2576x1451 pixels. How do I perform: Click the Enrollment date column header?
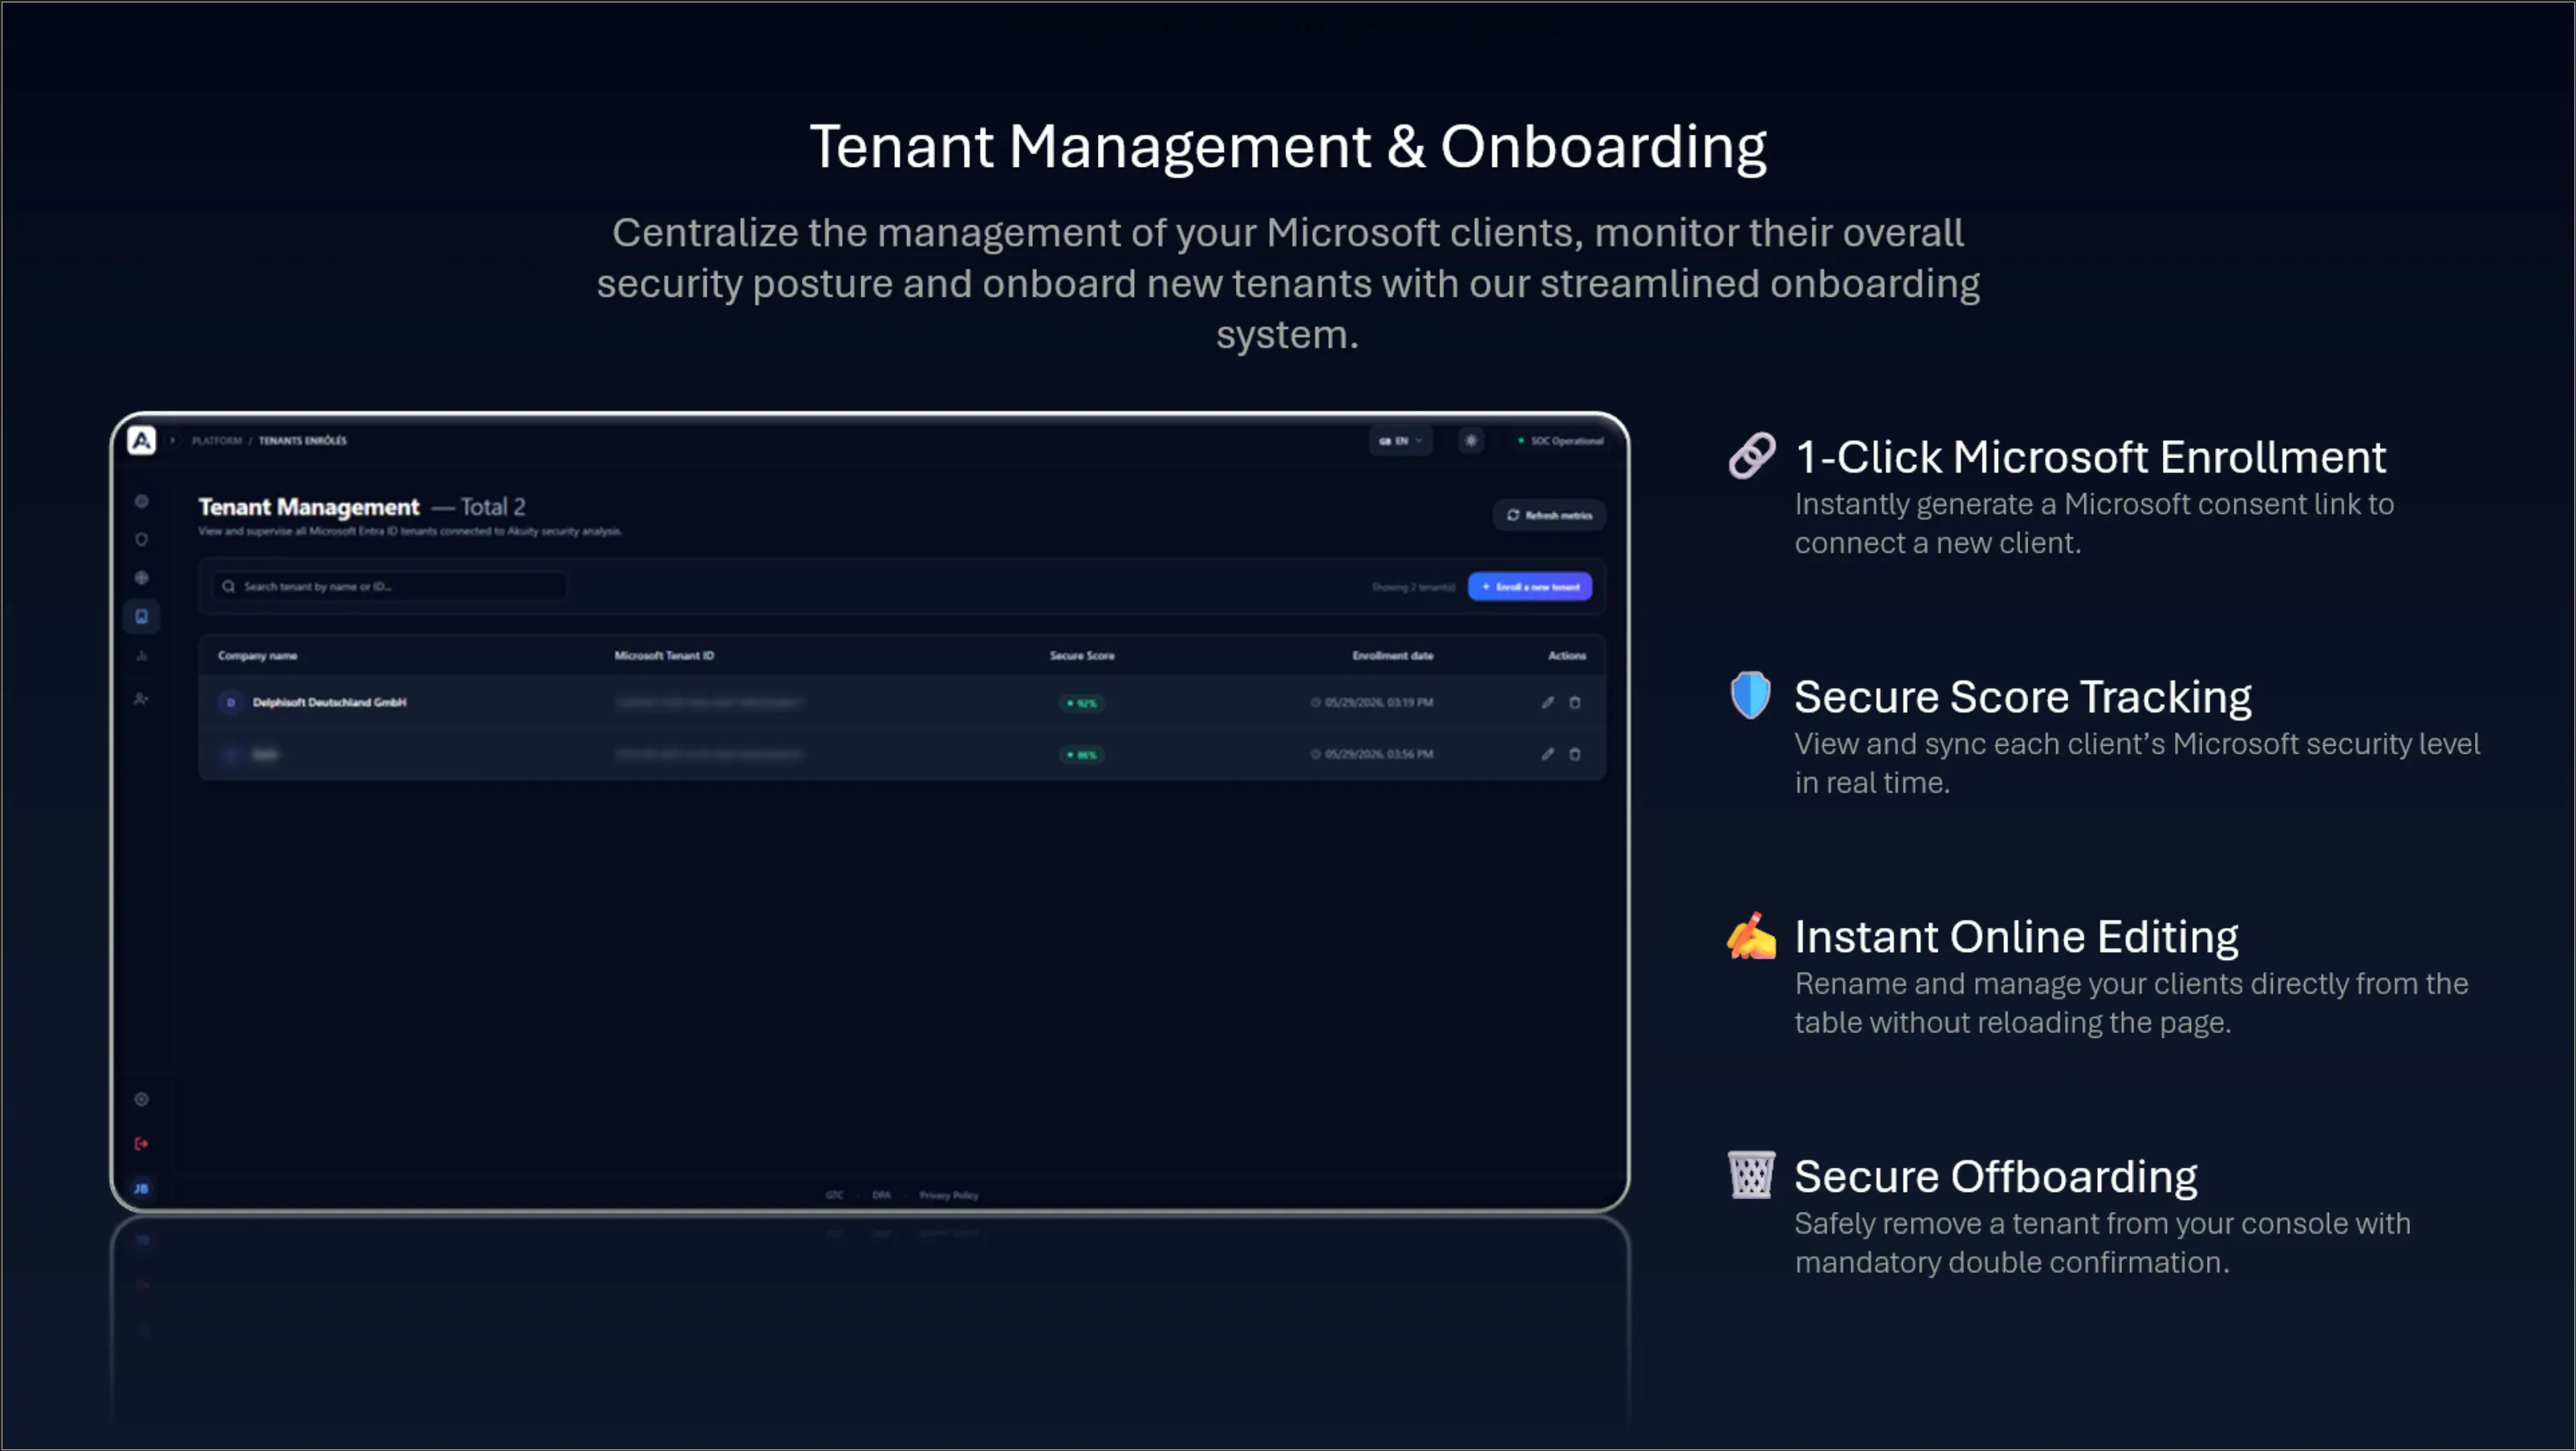[1393, 656]
